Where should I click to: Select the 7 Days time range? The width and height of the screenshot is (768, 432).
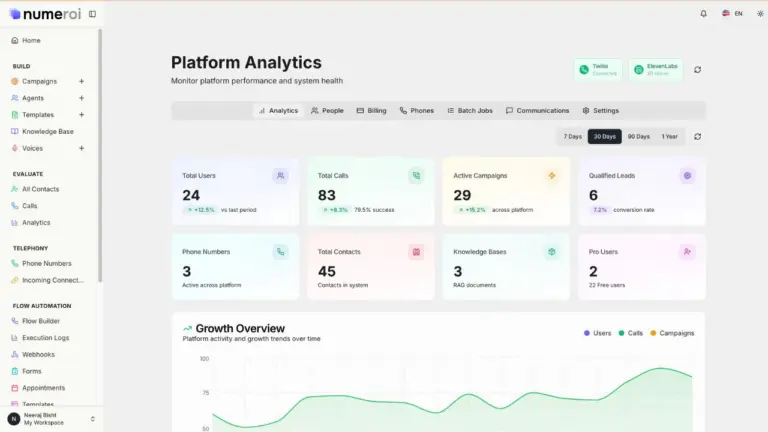[572, 136]
